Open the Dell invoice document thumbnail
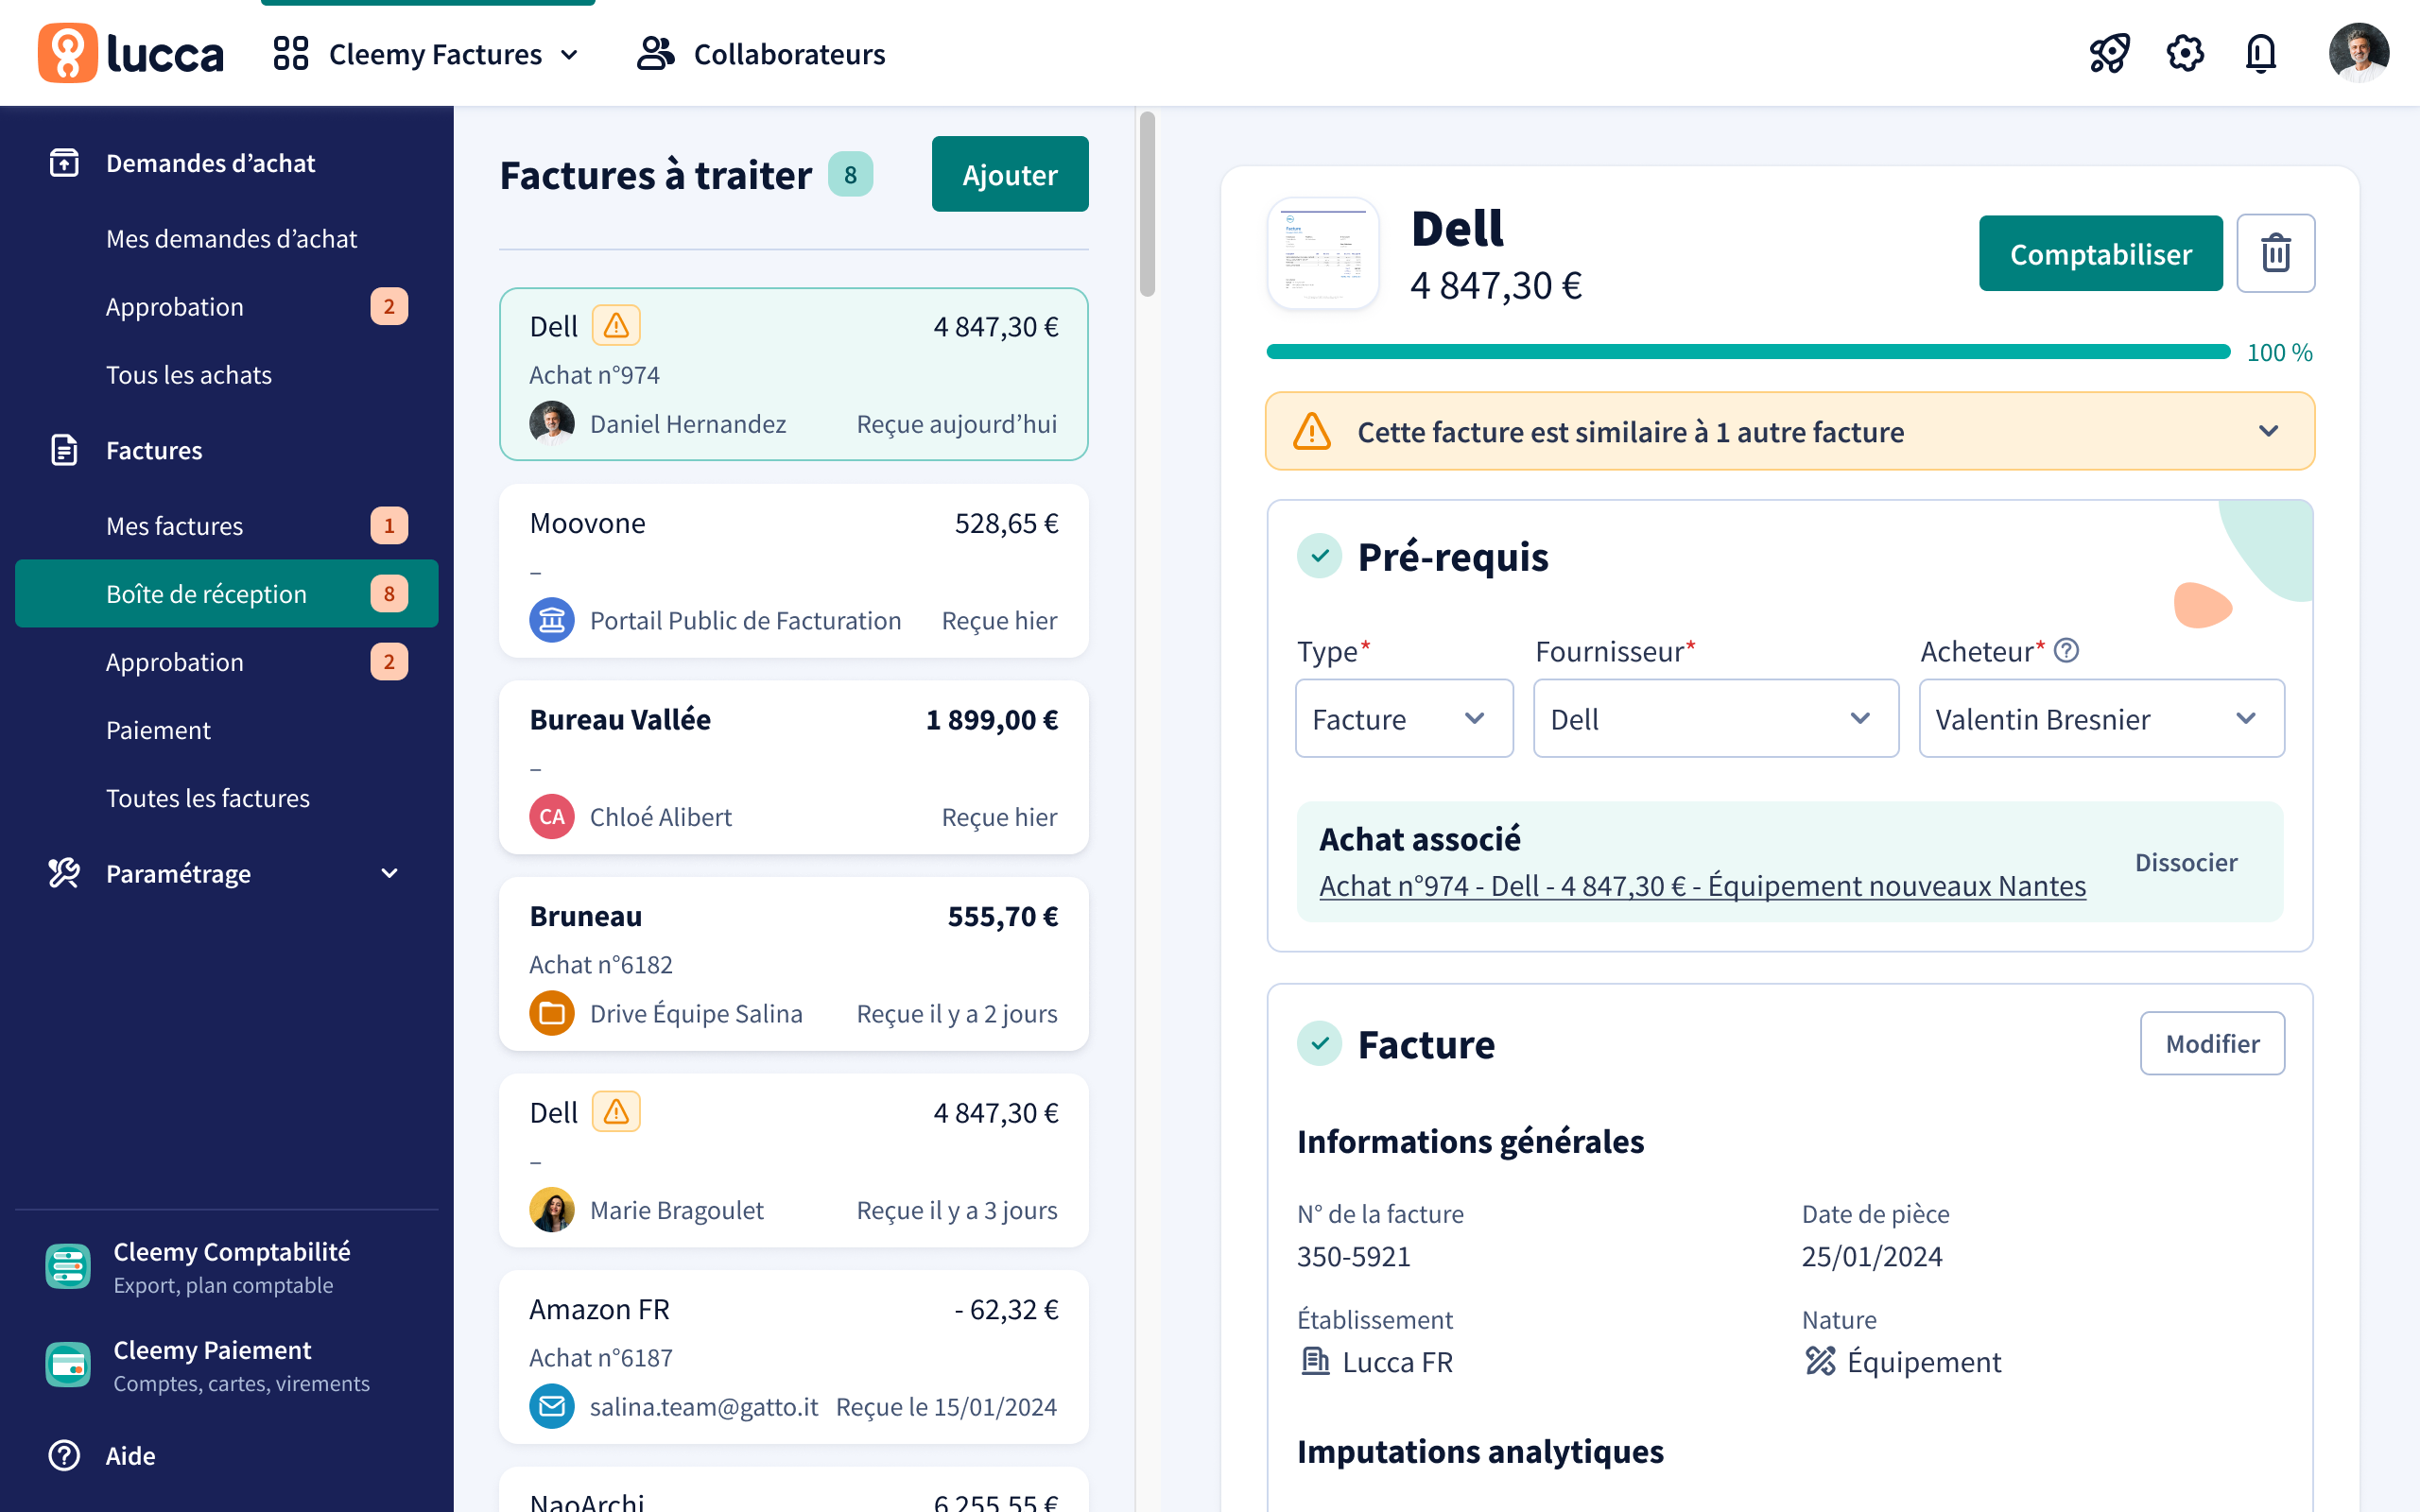 [x=1322, y=254]
